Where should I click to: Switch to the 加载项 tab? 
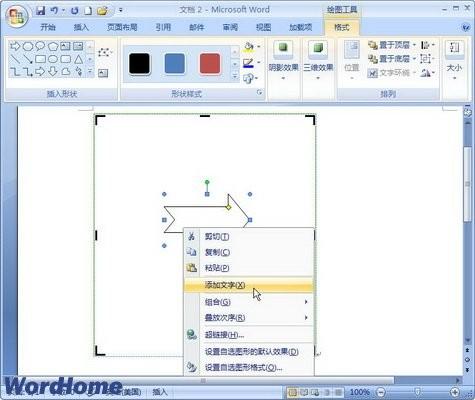pos(300,27)
